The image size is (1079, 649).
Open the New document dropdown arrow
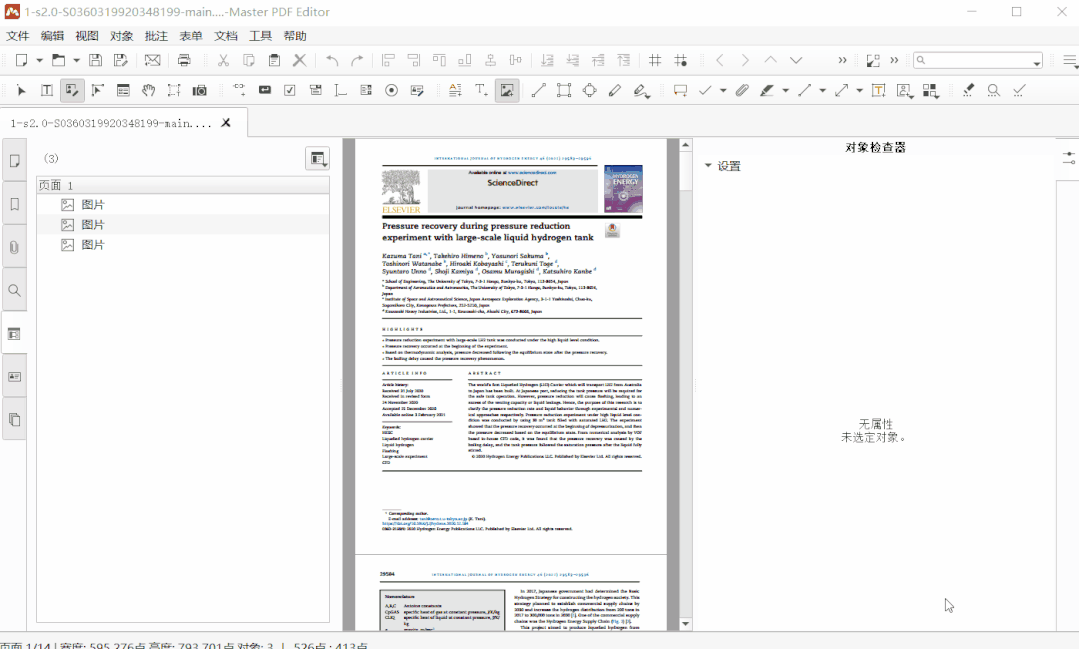[39, 60]
